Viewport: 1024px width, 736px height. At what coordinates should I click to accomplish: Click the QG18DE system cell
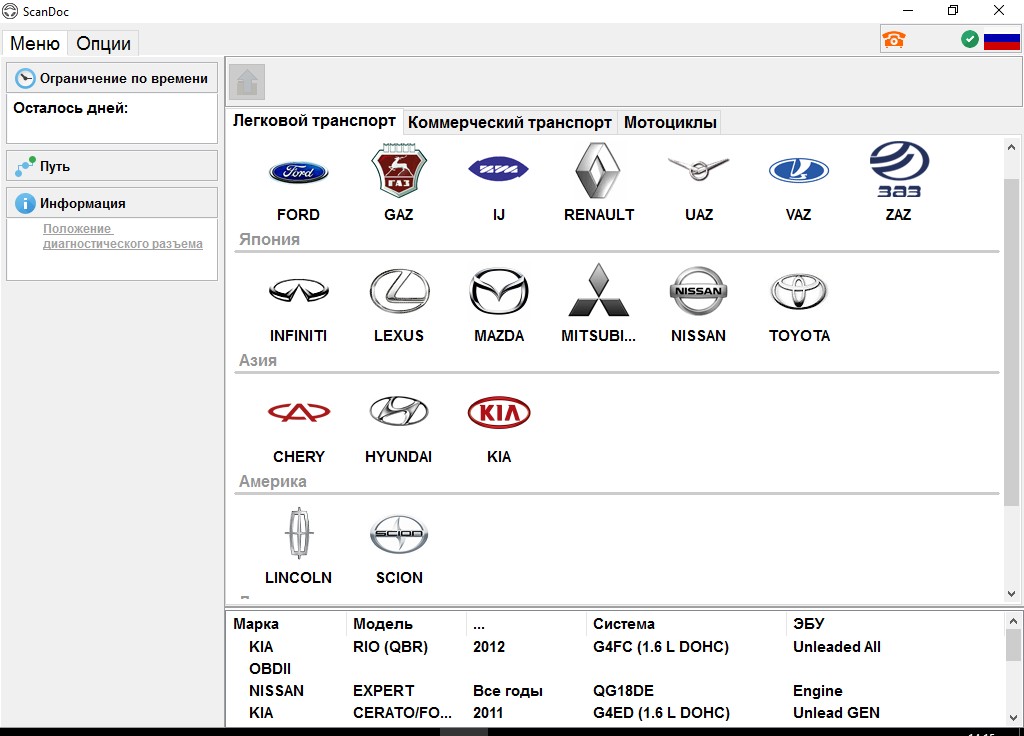[624, 690]
